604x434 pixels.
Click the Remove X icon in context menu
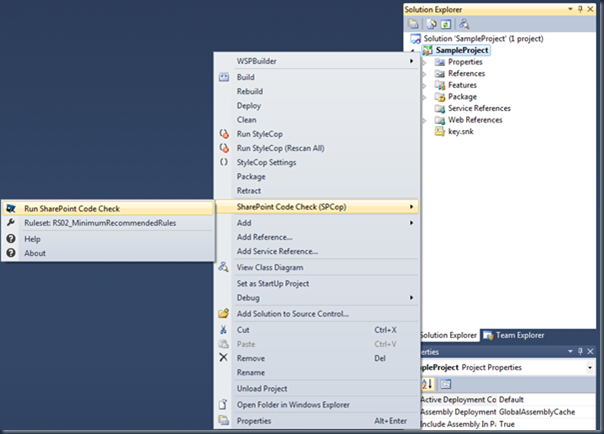click(223, 358)
